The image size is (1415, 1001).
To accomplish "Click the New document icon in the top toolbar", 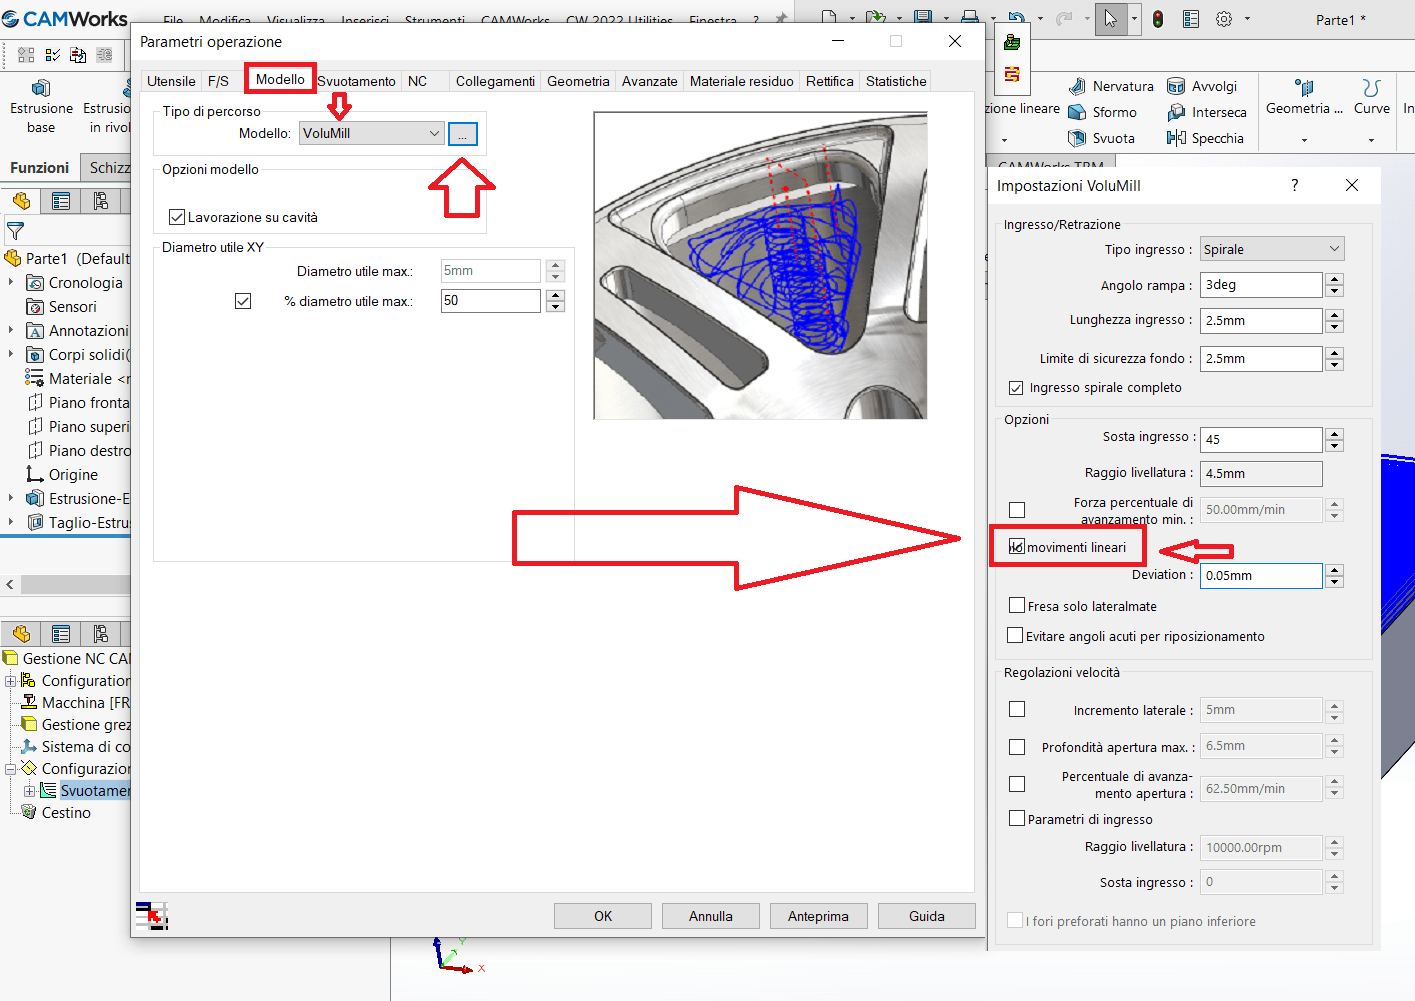I will [829, 17].
